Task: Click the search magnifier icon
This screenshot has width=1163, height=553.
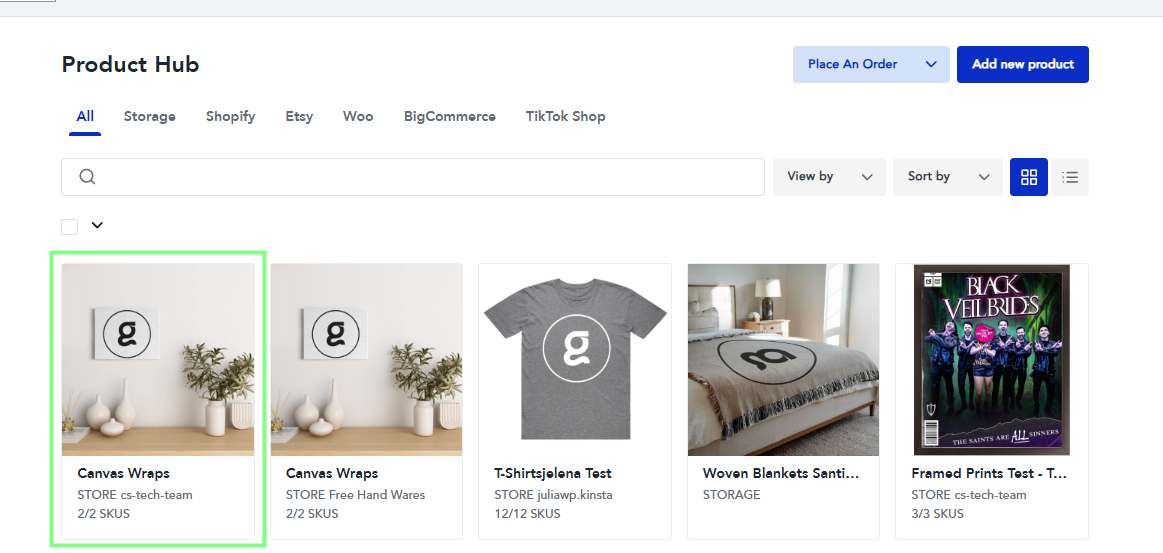Action: 87,177
